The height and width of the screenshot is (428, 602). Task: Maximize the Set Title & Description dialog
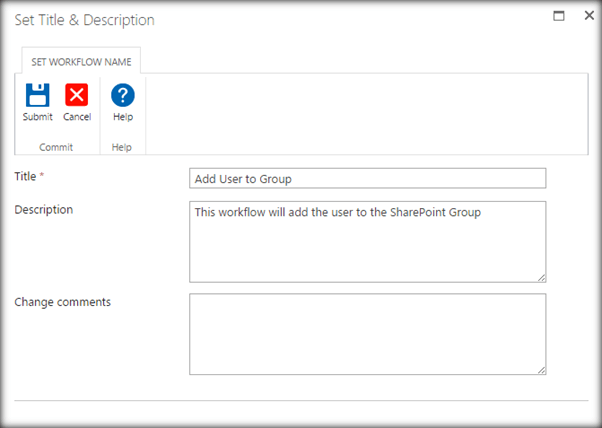click(x=559, y=17)
